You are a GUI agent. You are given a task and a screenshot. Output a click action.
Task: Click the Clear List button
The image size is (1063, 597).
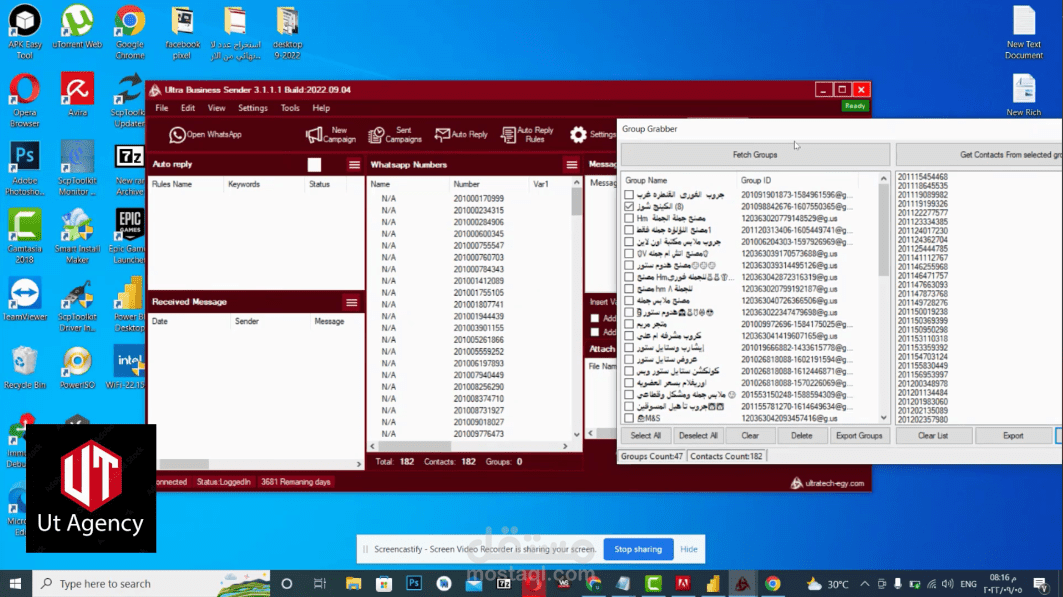click(x=933, y=436)
